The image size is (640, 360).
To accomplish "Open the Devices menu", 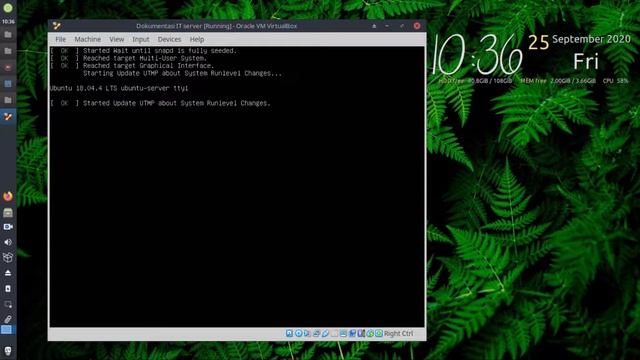I will pyautogui.click(x=169, y=39).
